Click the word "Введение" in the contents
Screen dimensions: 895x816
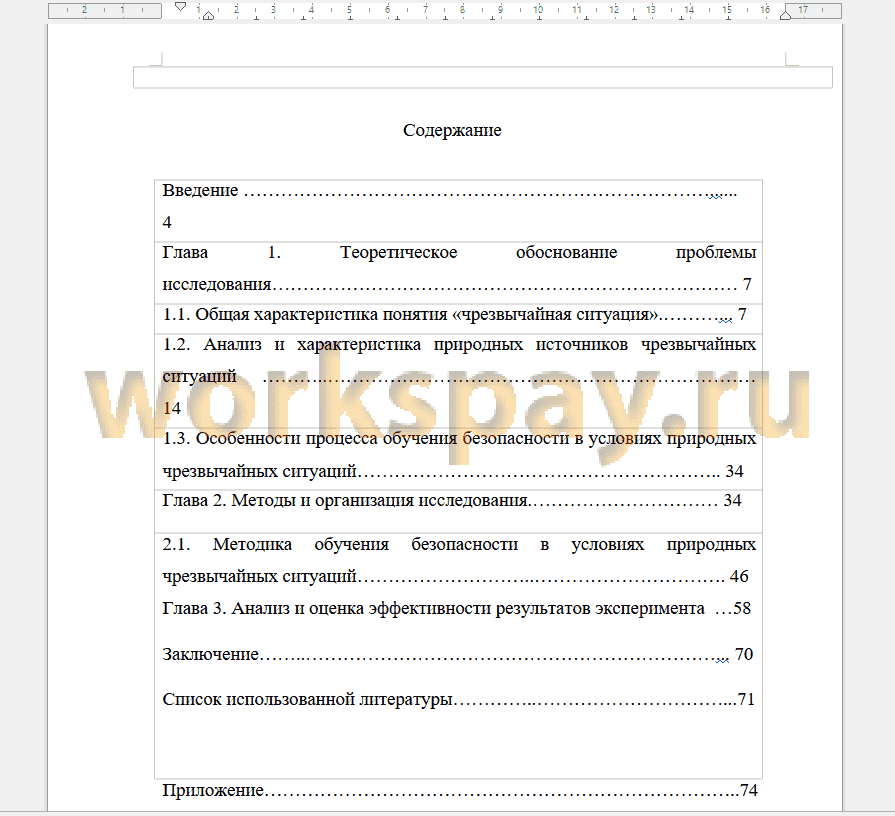[200, 190]
